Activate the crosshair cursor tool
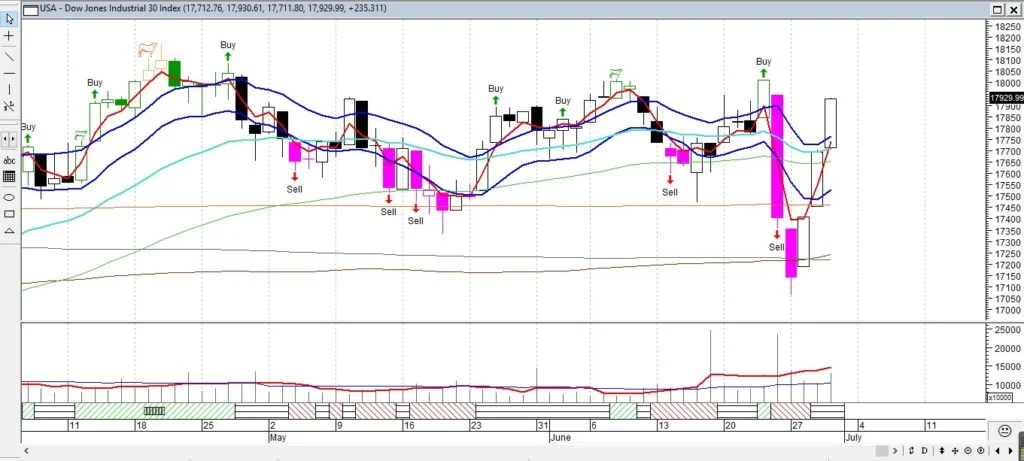This screenshot has width=1024, height=461. click(9, 37)
